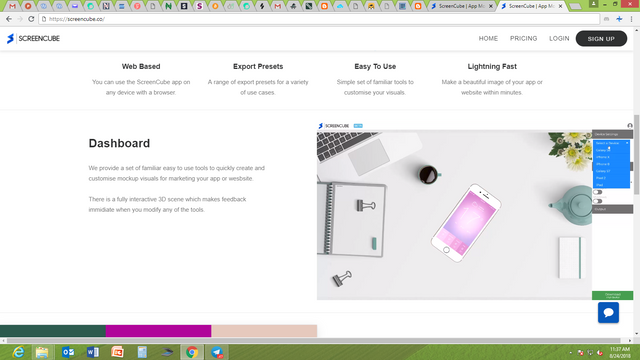The width and height of the screenshot is (640, 360).
Task: Click the Chrome profile icon in title bar
Action: (x=593, y=4)
